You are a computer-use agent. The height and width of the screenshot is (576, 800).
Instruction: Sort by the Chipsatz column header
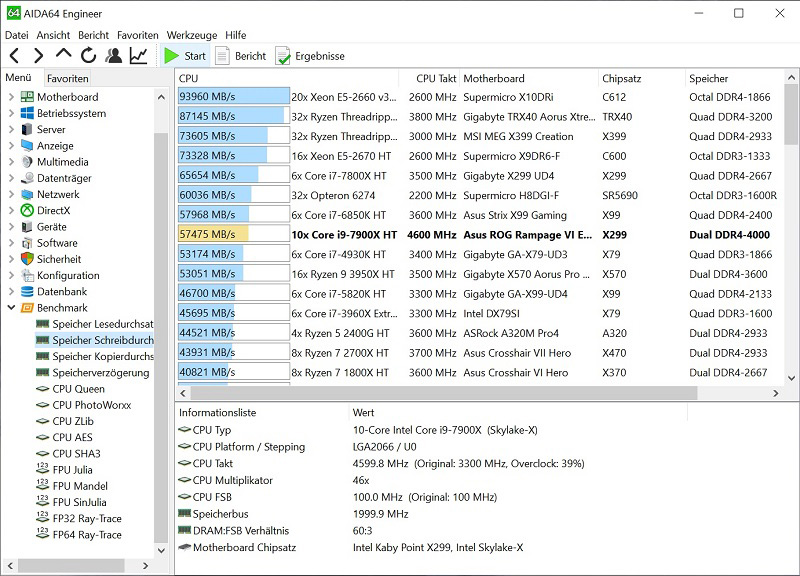pos(641,79)
